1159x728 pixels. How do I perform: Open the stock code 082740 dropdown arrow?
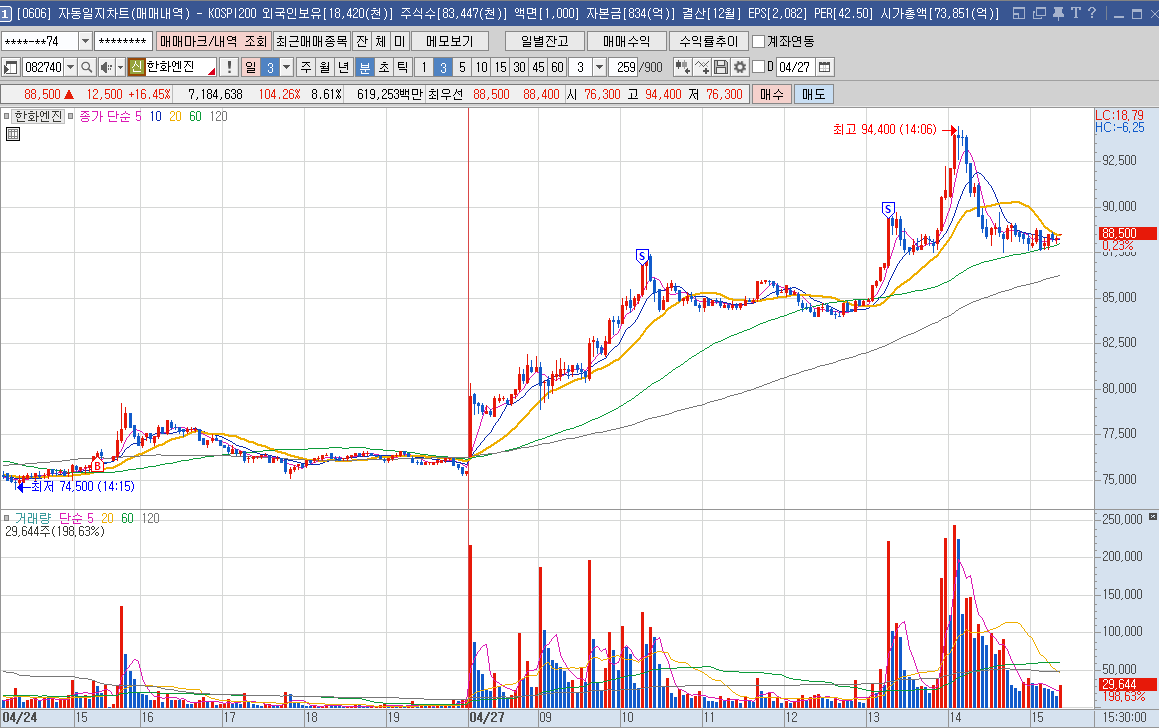70,67
